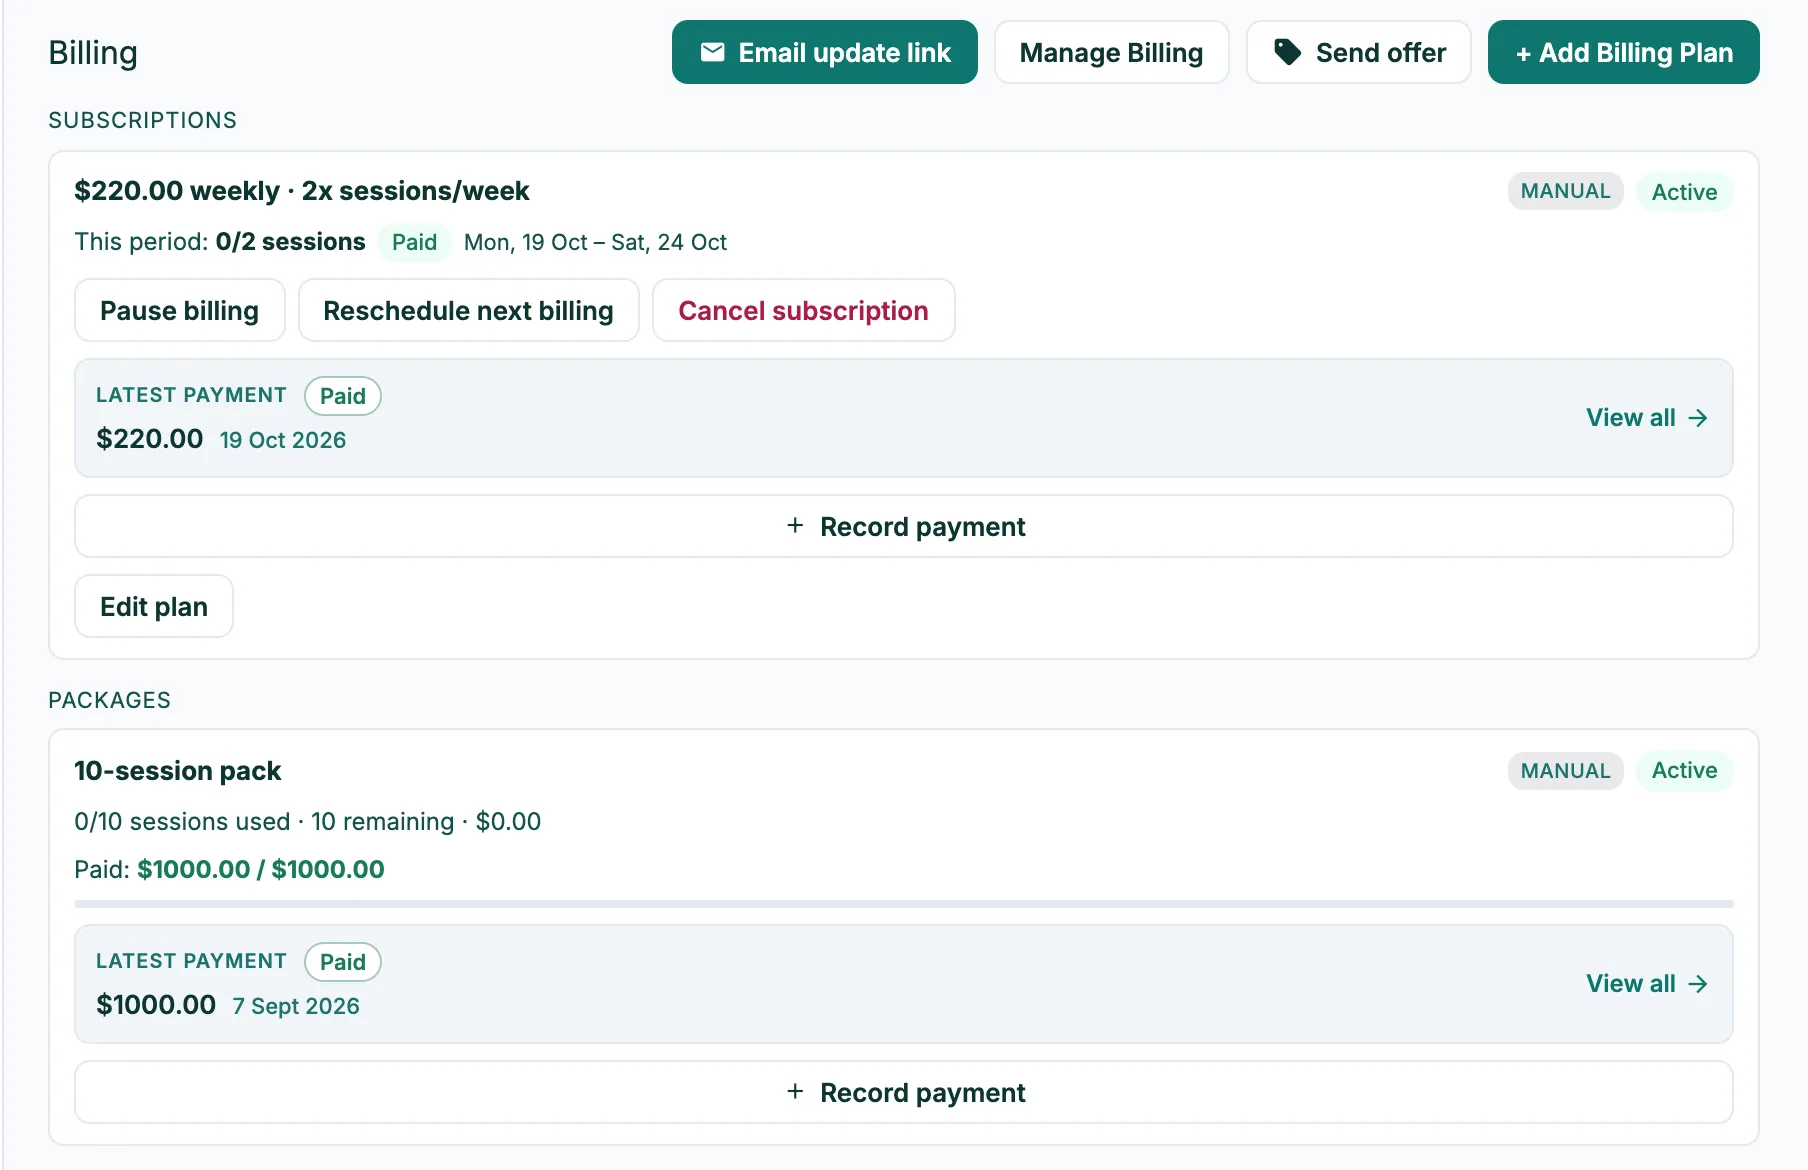Click 'This period: 0/2 sessions' text
Screen dimensions: 1808x1170
(220, 242)
